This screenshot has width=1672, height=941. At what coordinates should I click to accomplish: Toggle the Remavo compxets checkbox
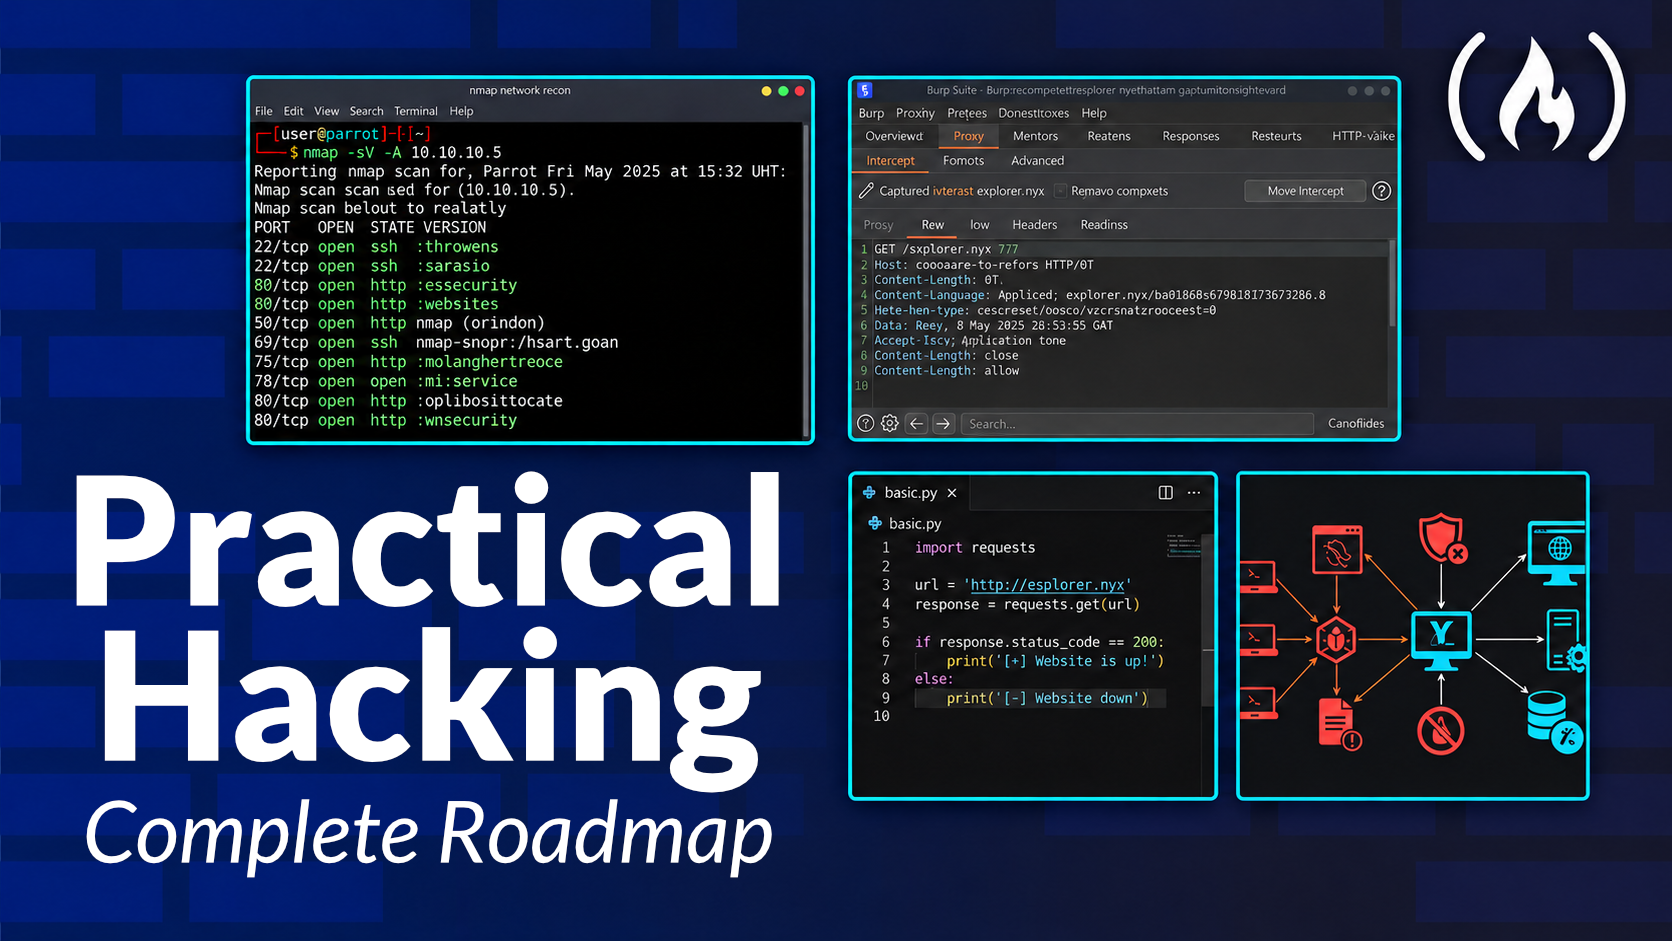tap(1060, 190)
